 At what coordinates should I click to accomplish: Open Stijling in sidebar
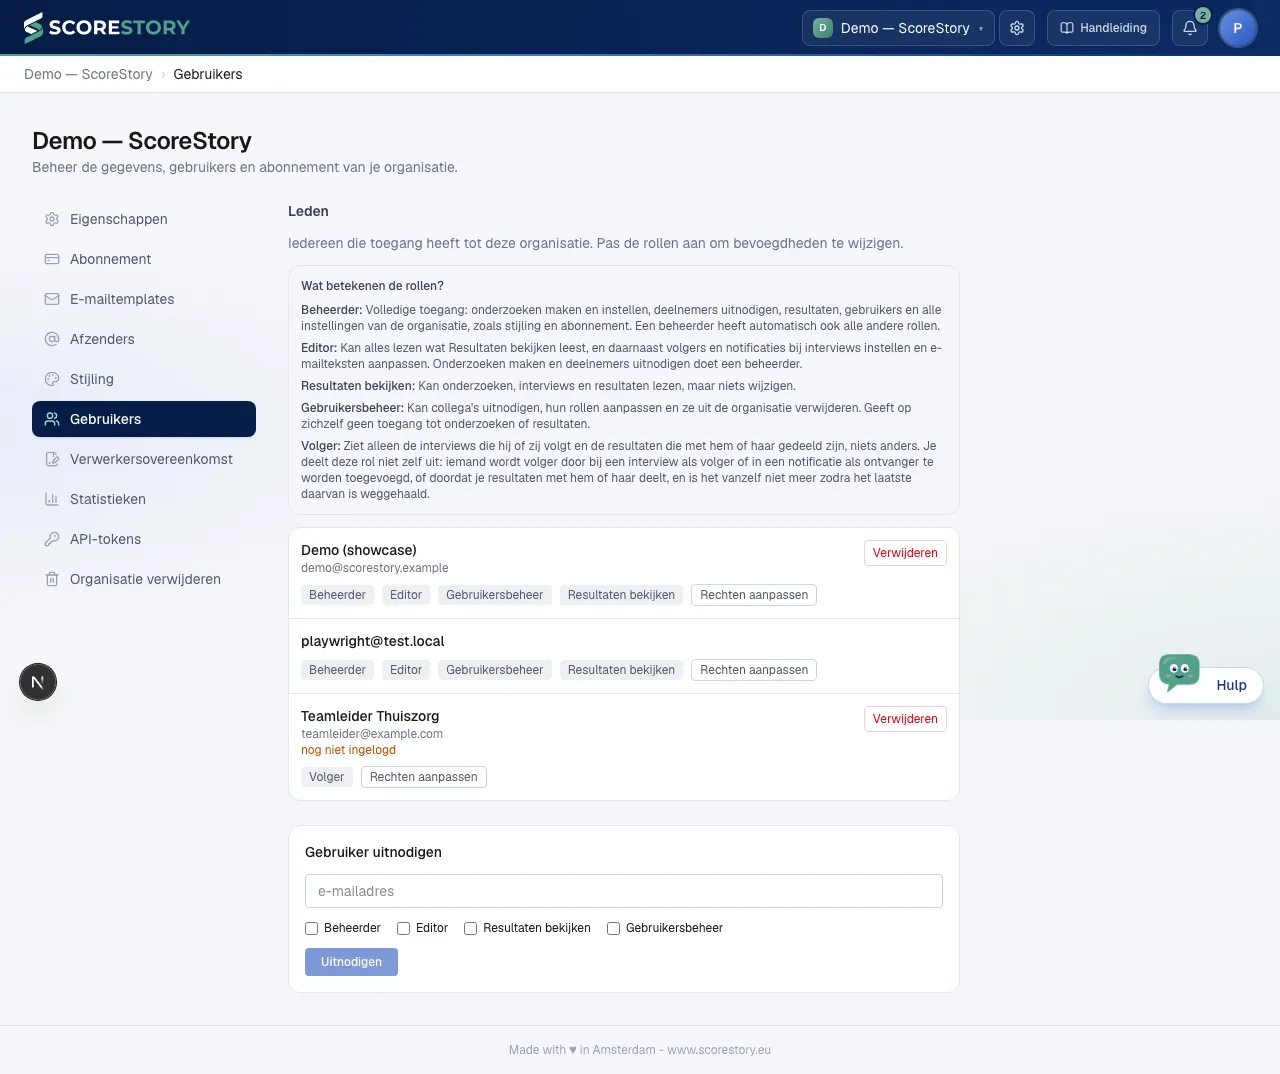coord(144,379)
